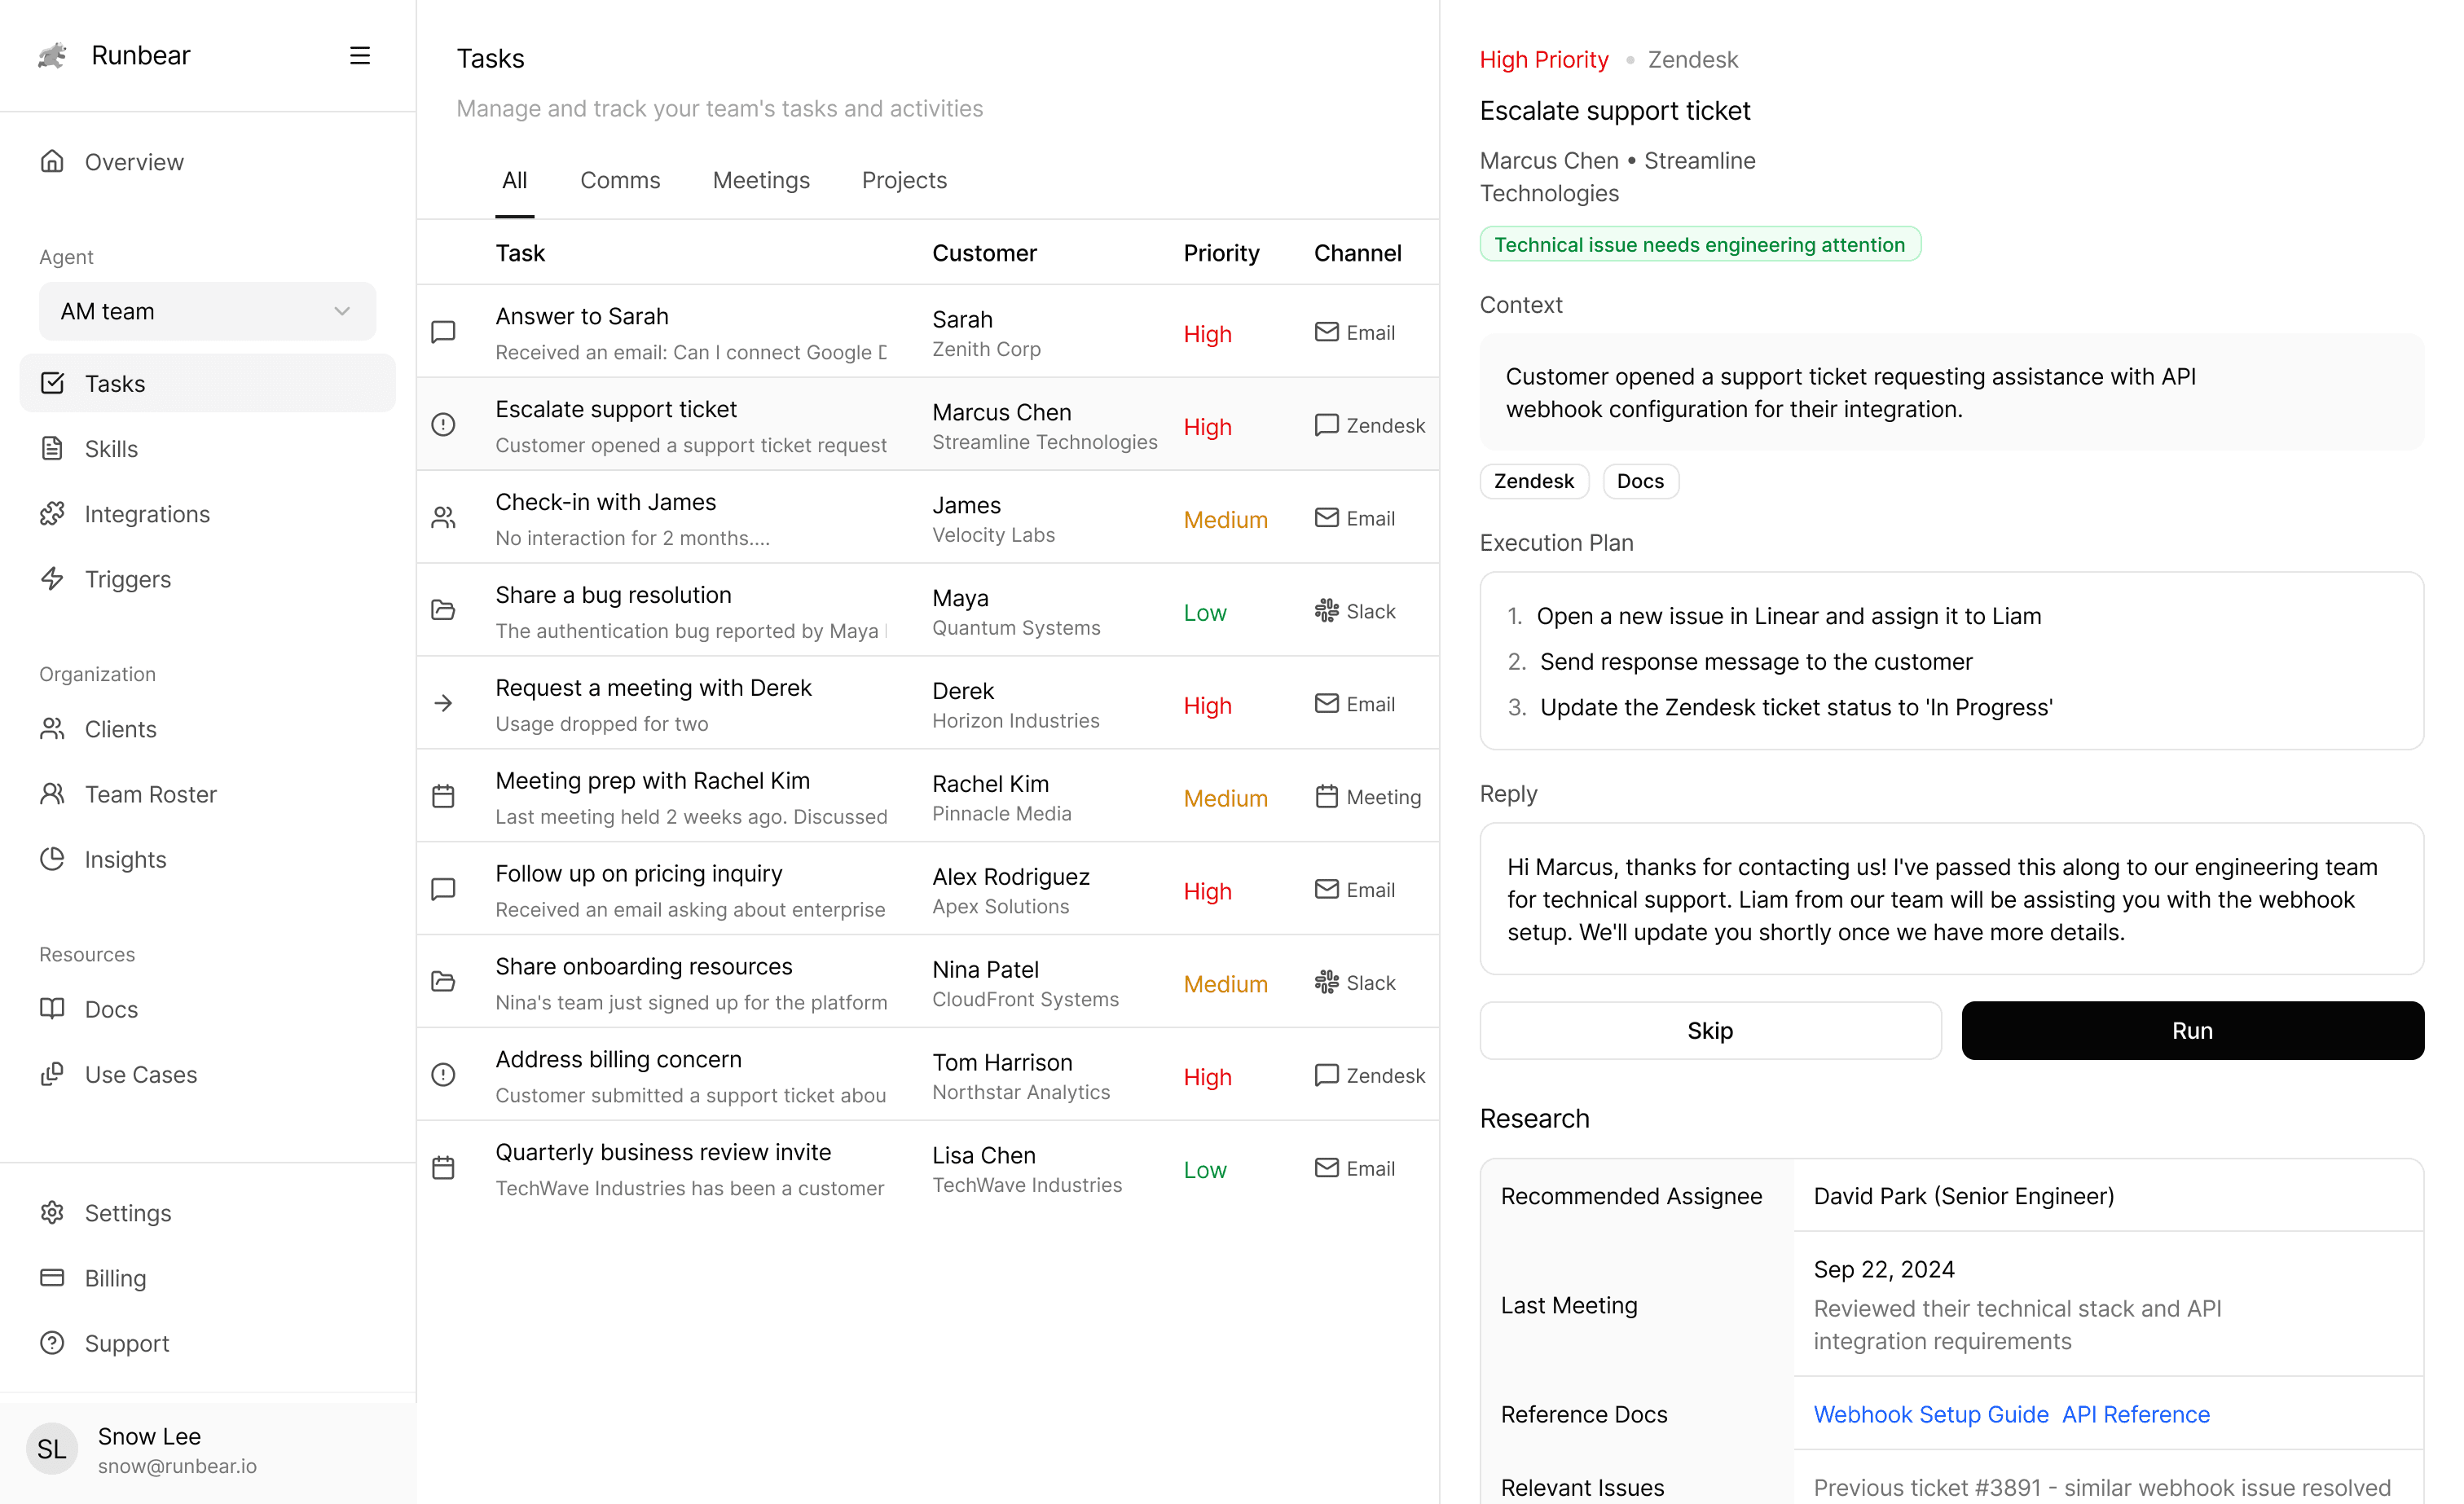Open Triggers lightning bolt item

pyautogui.click(x=53, y=579)
